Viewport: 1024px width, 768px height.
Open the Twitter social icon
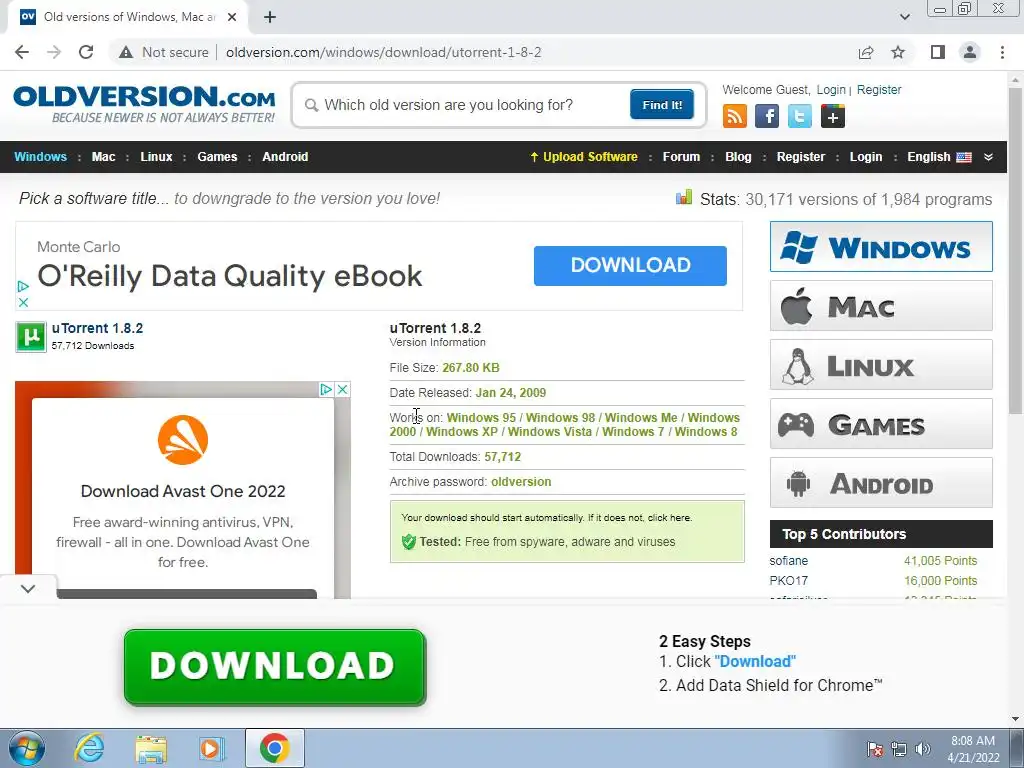tap(800, 116)
